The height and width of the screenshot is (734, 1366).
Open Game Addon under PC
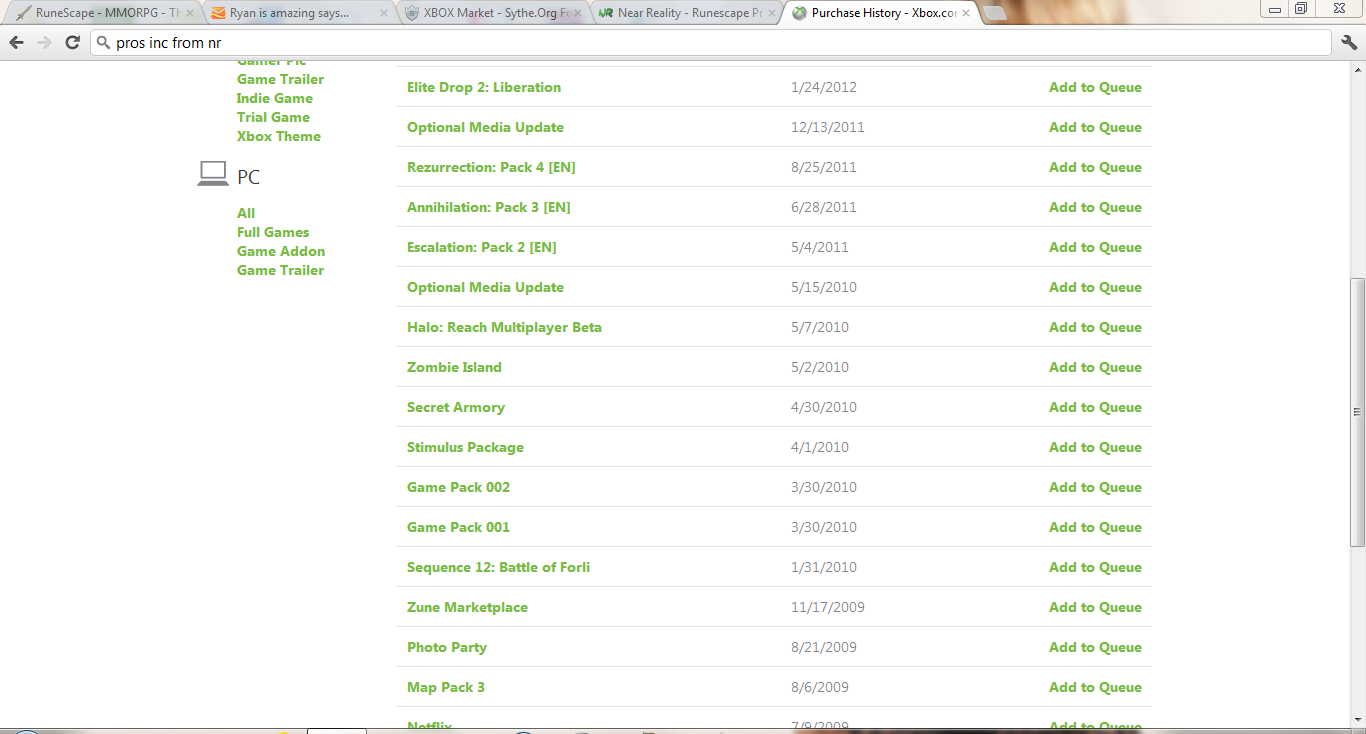click(x=281, y=251)
